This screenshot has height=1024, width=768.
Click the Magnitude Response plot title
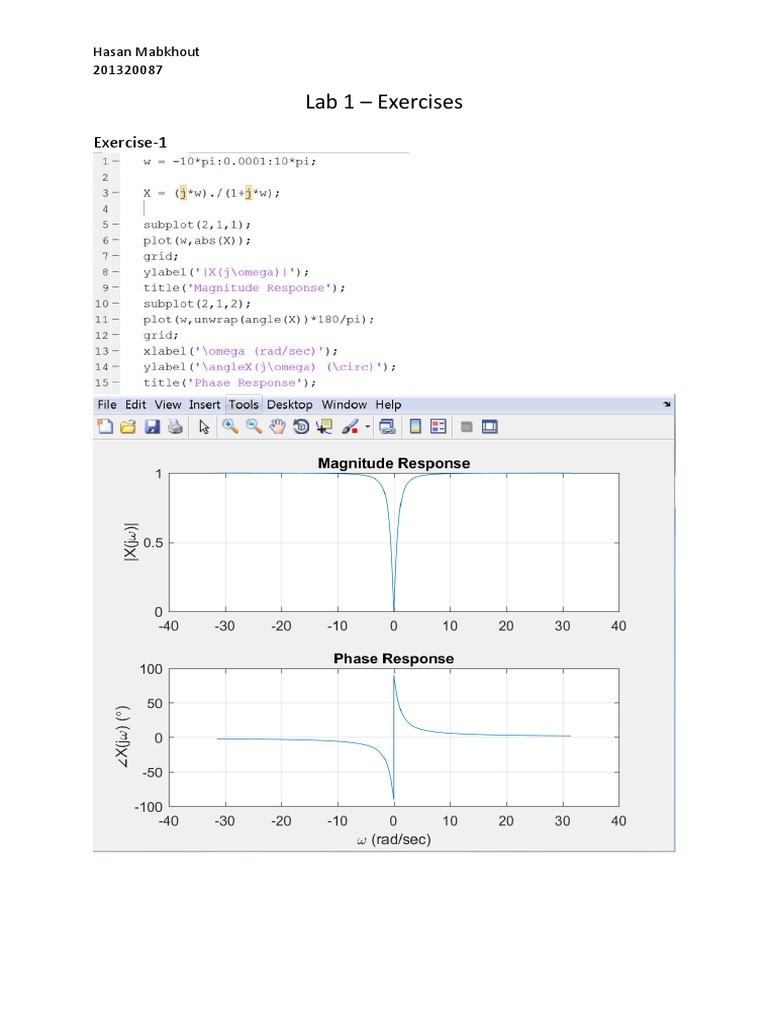[x=394, y=463]
